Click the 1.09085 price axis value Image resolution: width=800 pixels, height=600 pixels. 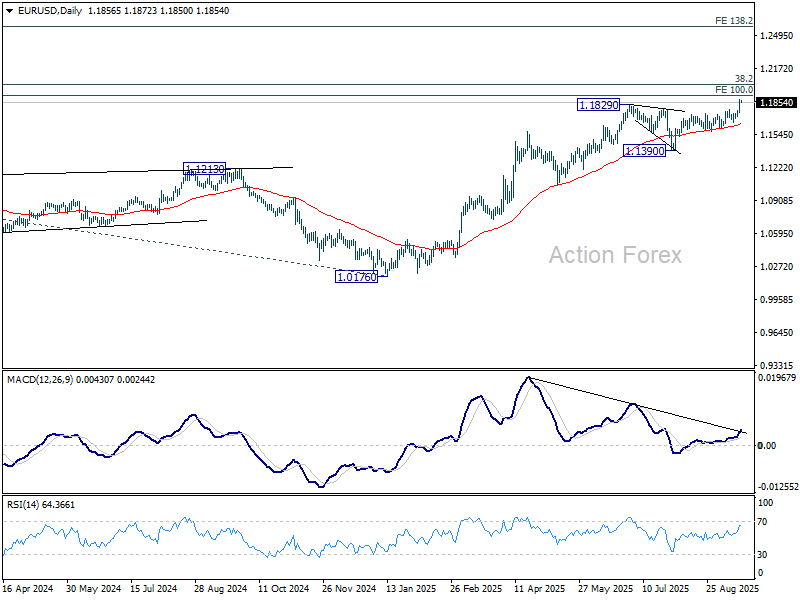(777, 201)
